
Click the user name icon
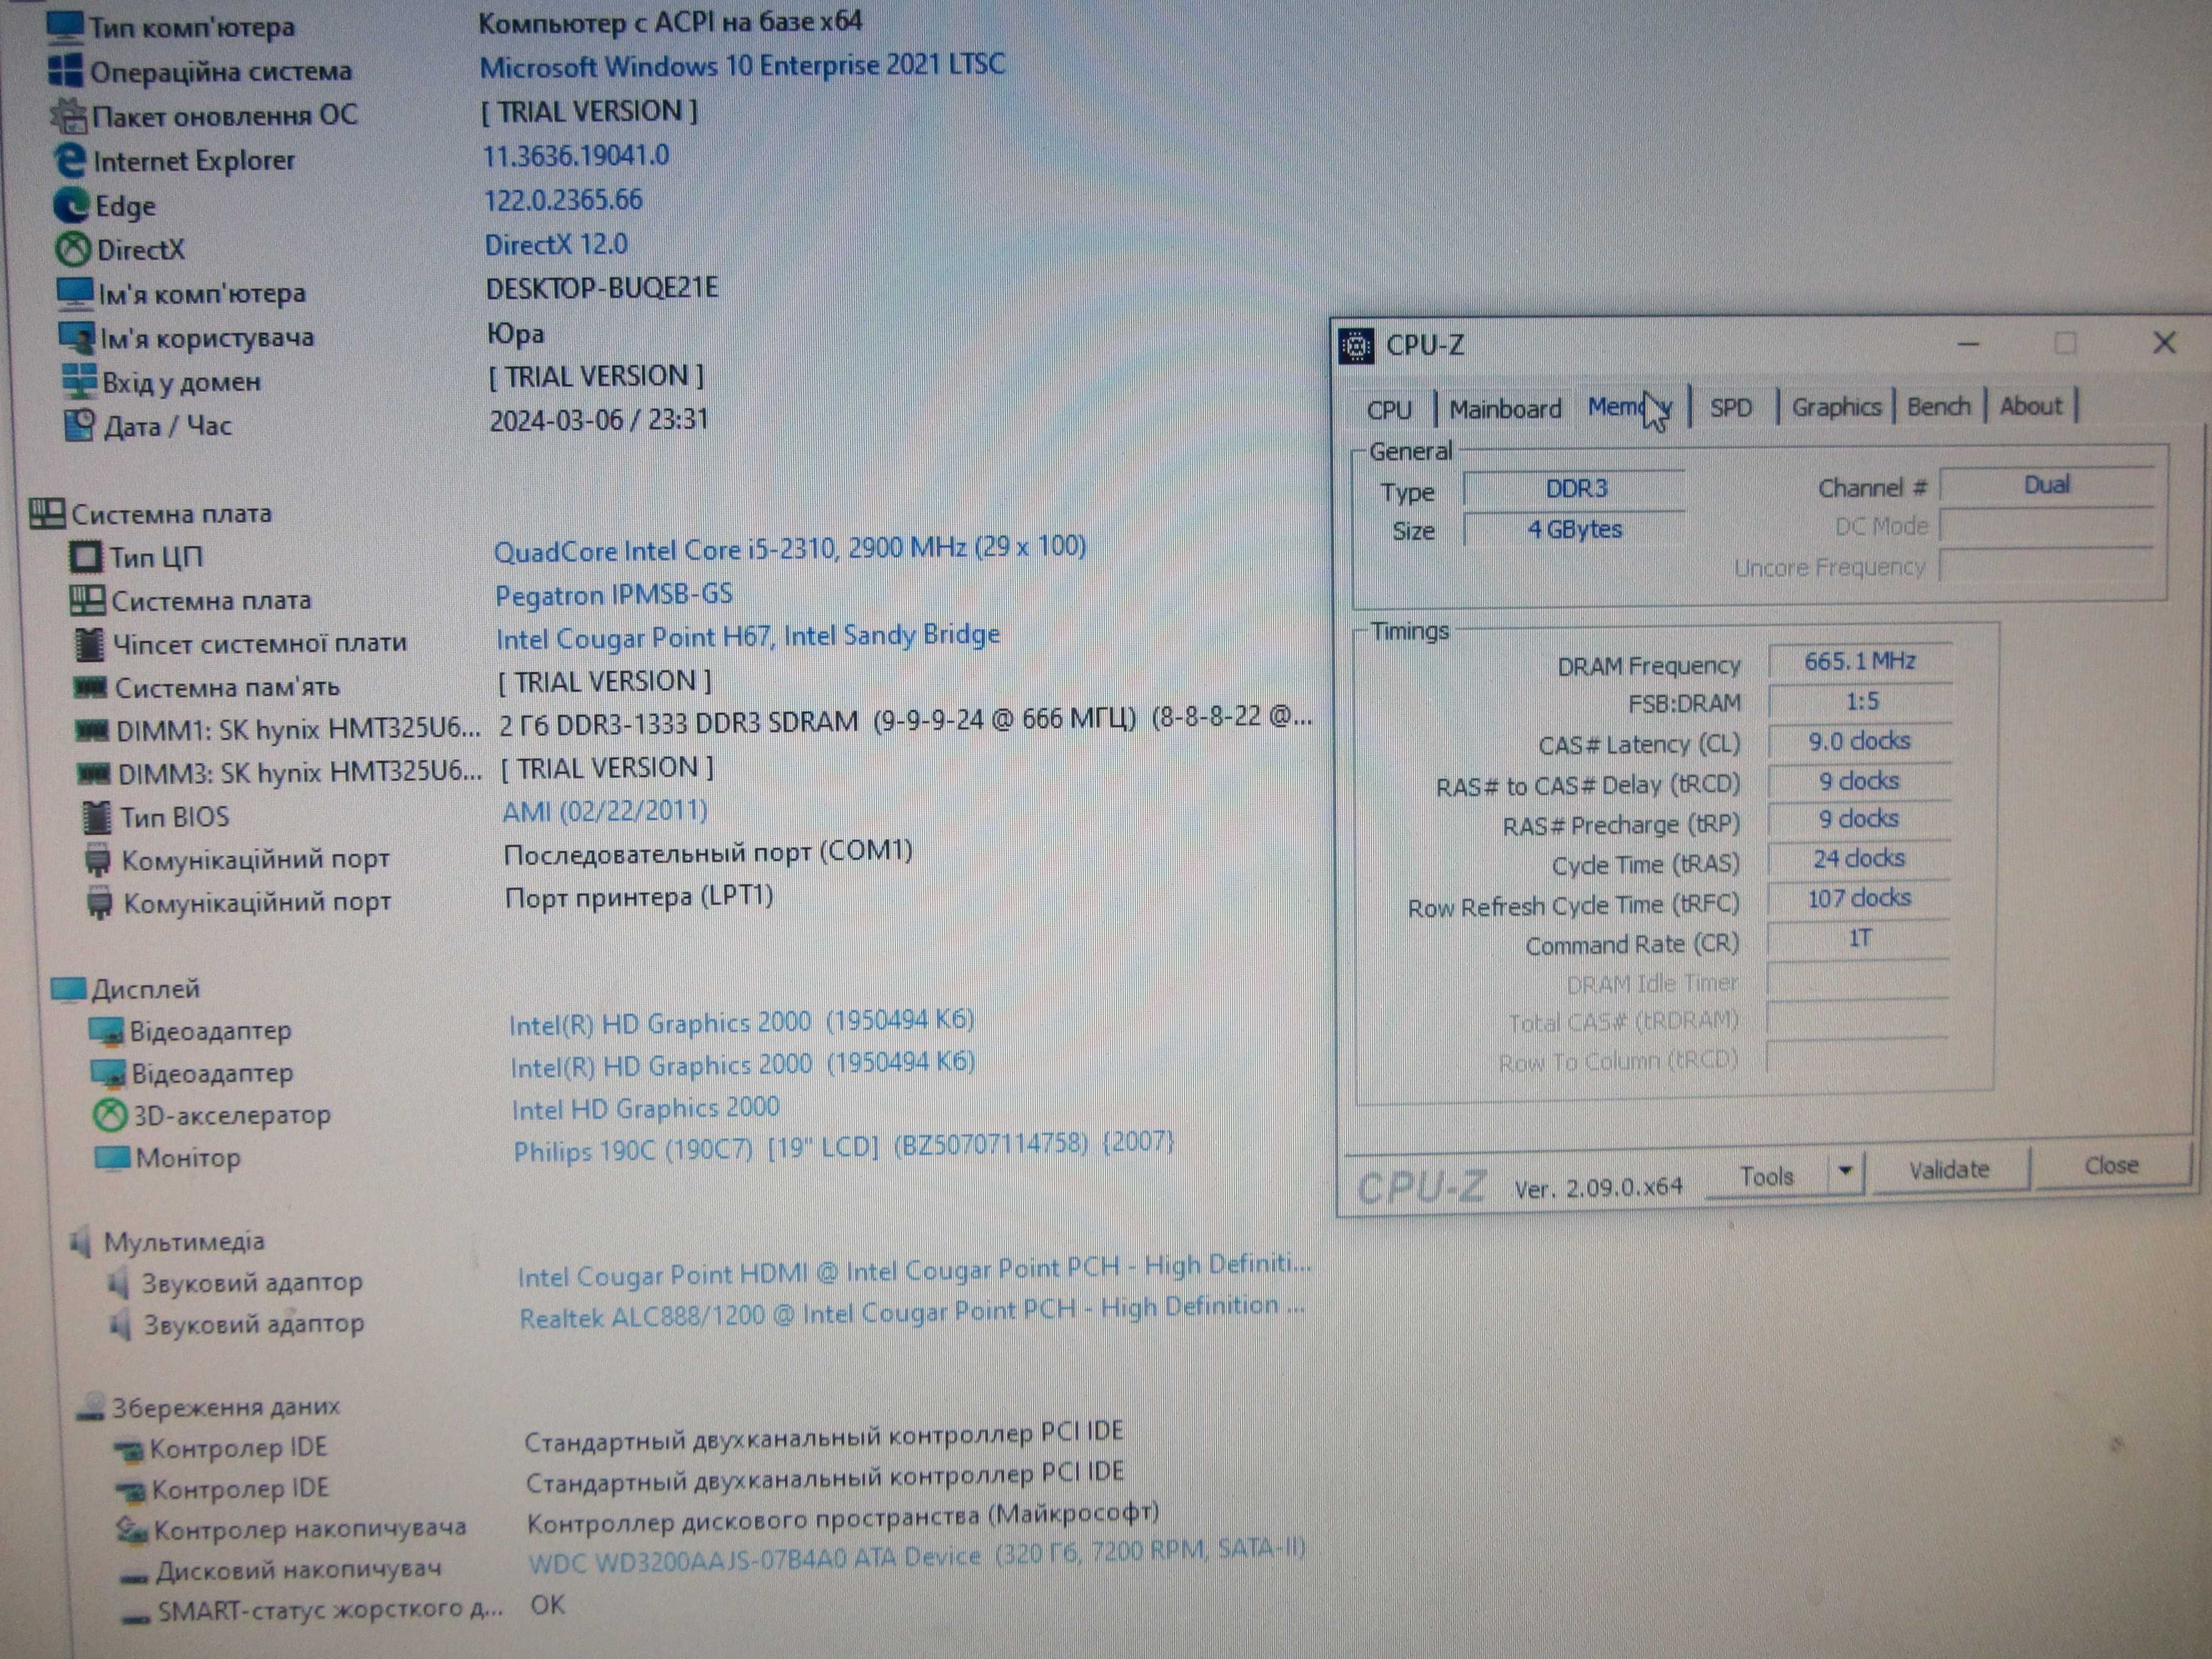[77, 338]
